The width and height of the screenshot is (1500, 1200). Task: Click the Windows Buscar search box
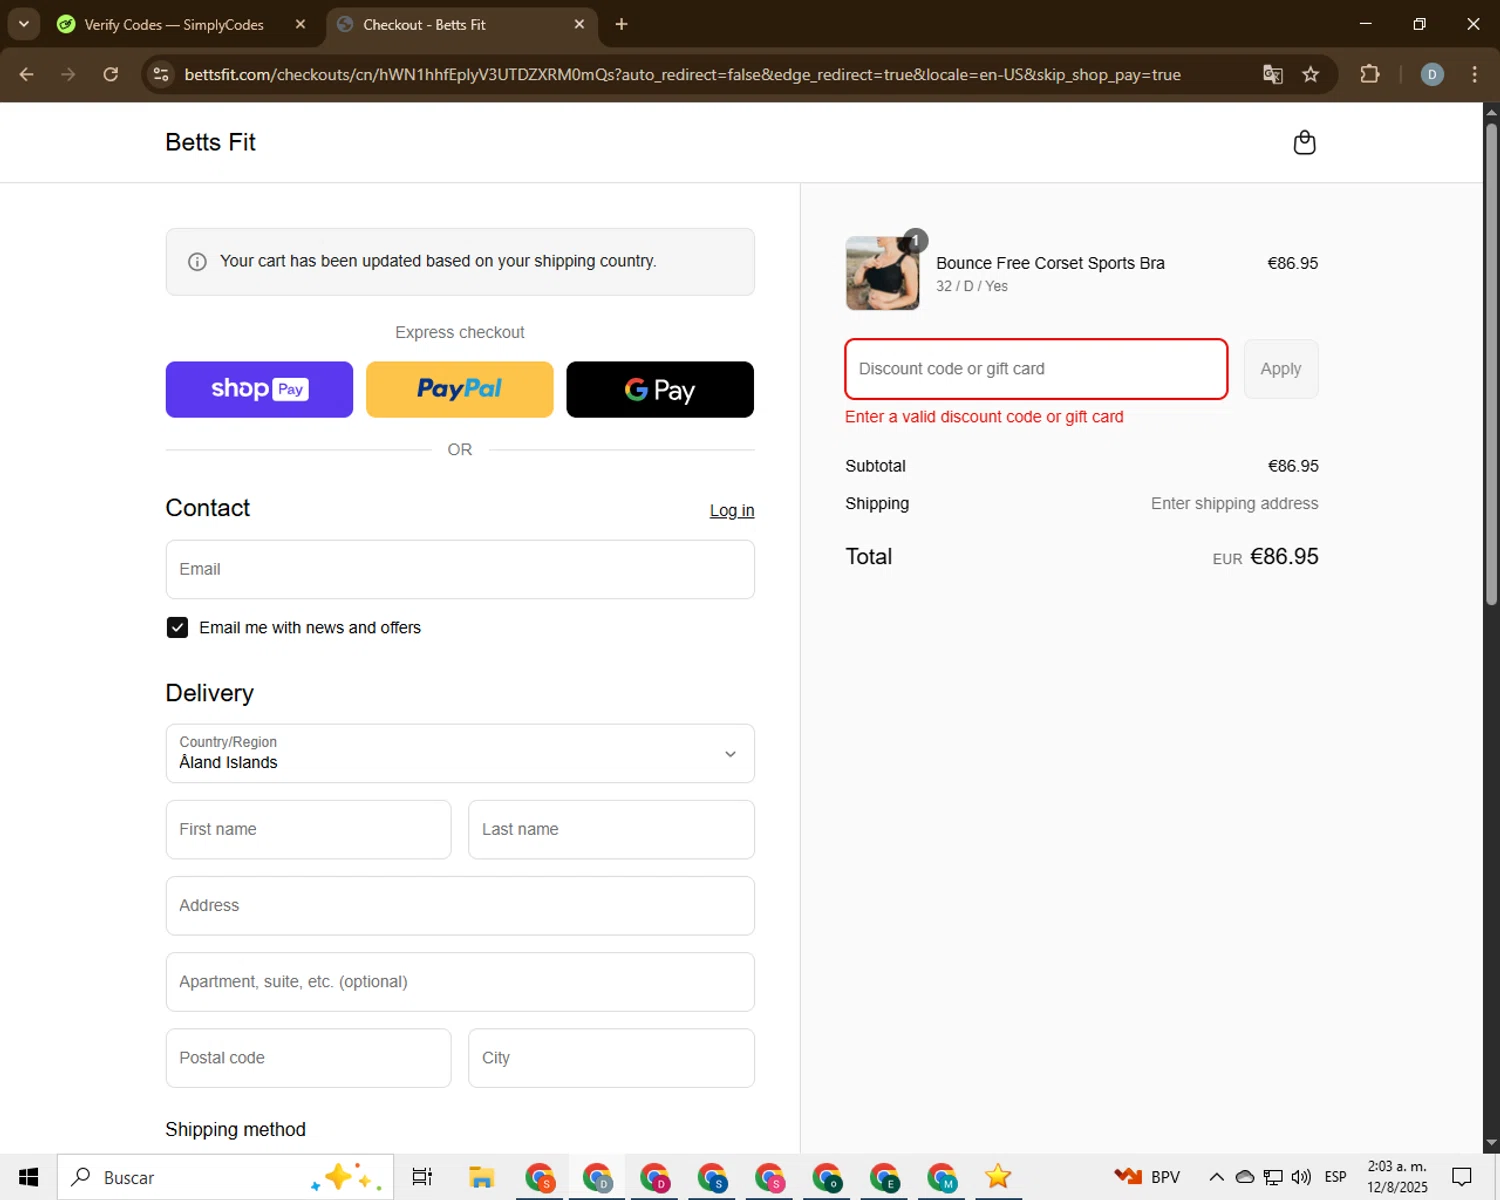225,1177
